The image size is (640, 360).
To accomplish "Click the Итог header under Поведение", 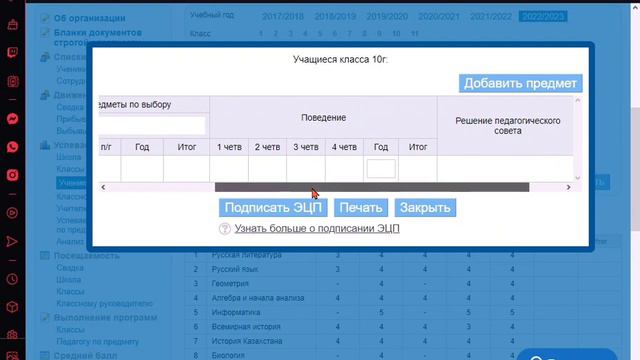I will click(418, 147).
